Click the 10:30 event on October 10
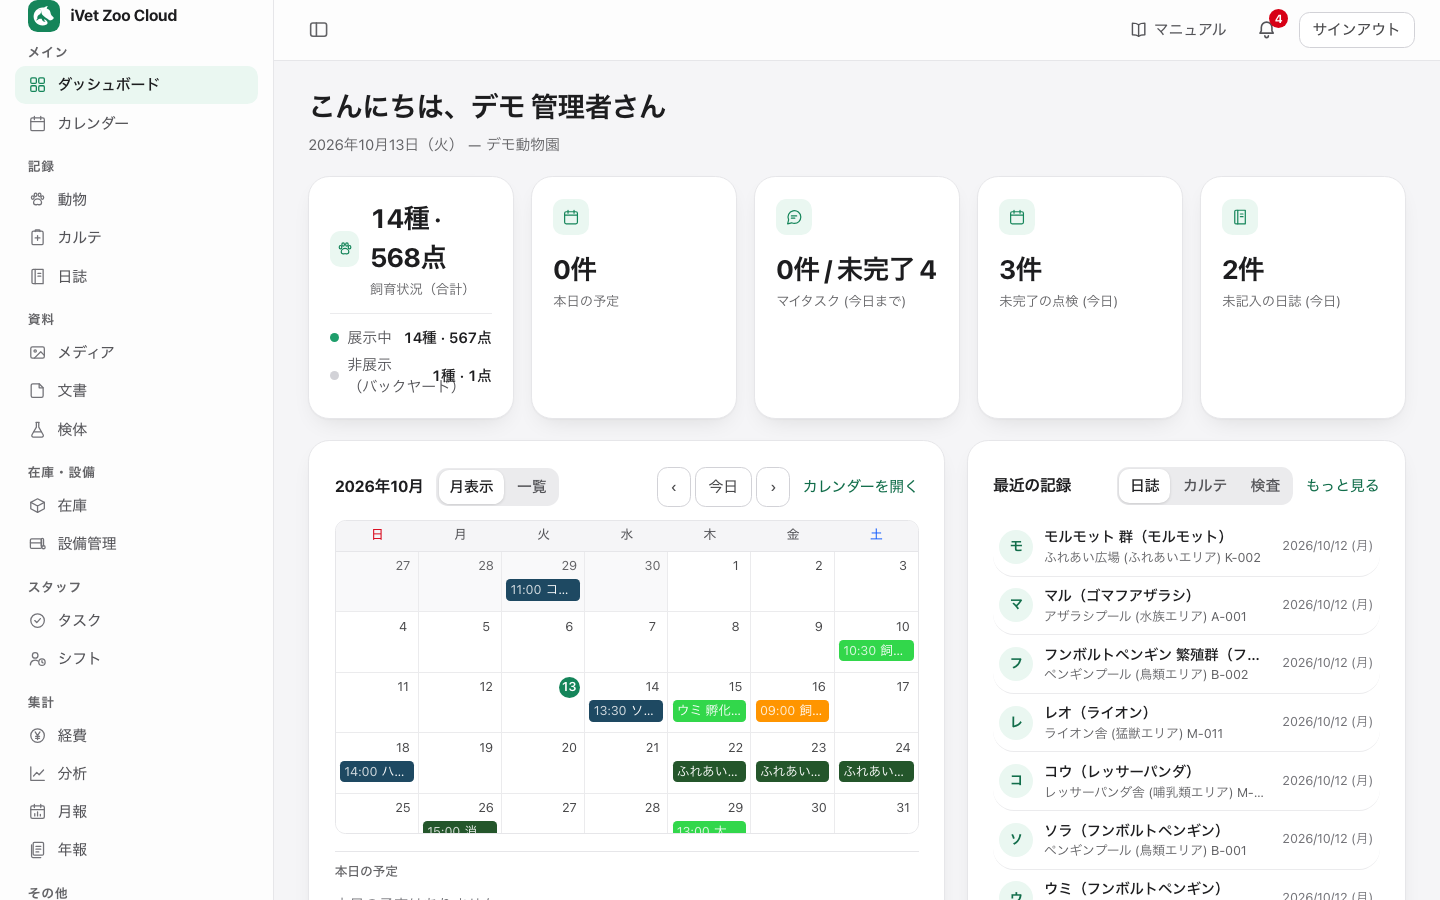 876,651
